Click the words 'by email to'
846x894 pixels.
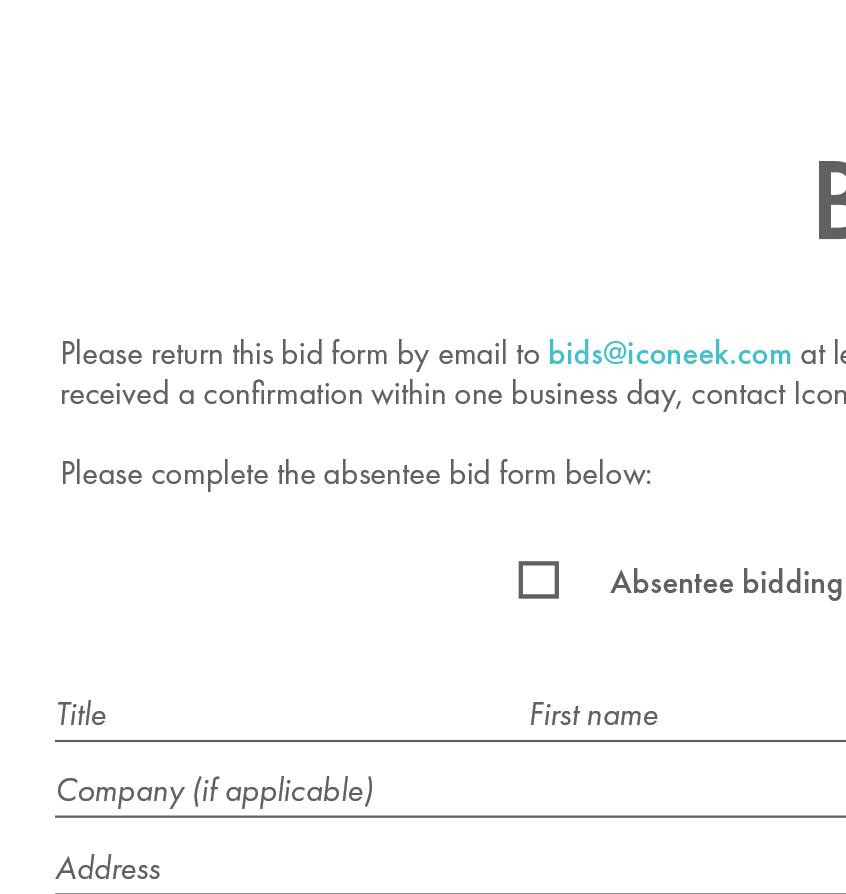[469, 354]
